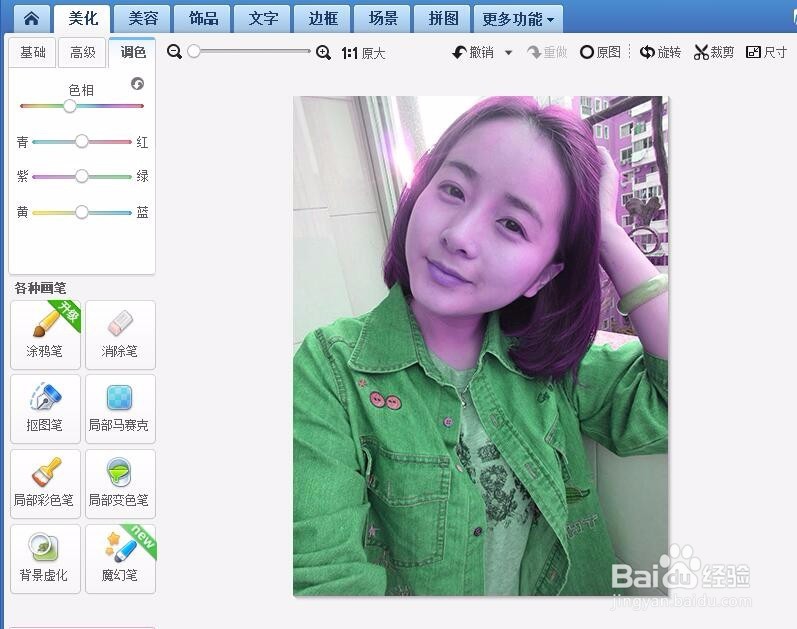Click the zoom in magnifier icon
This screenshot has height=629, width=797.
pyautogui.click(x=323, y=52)
